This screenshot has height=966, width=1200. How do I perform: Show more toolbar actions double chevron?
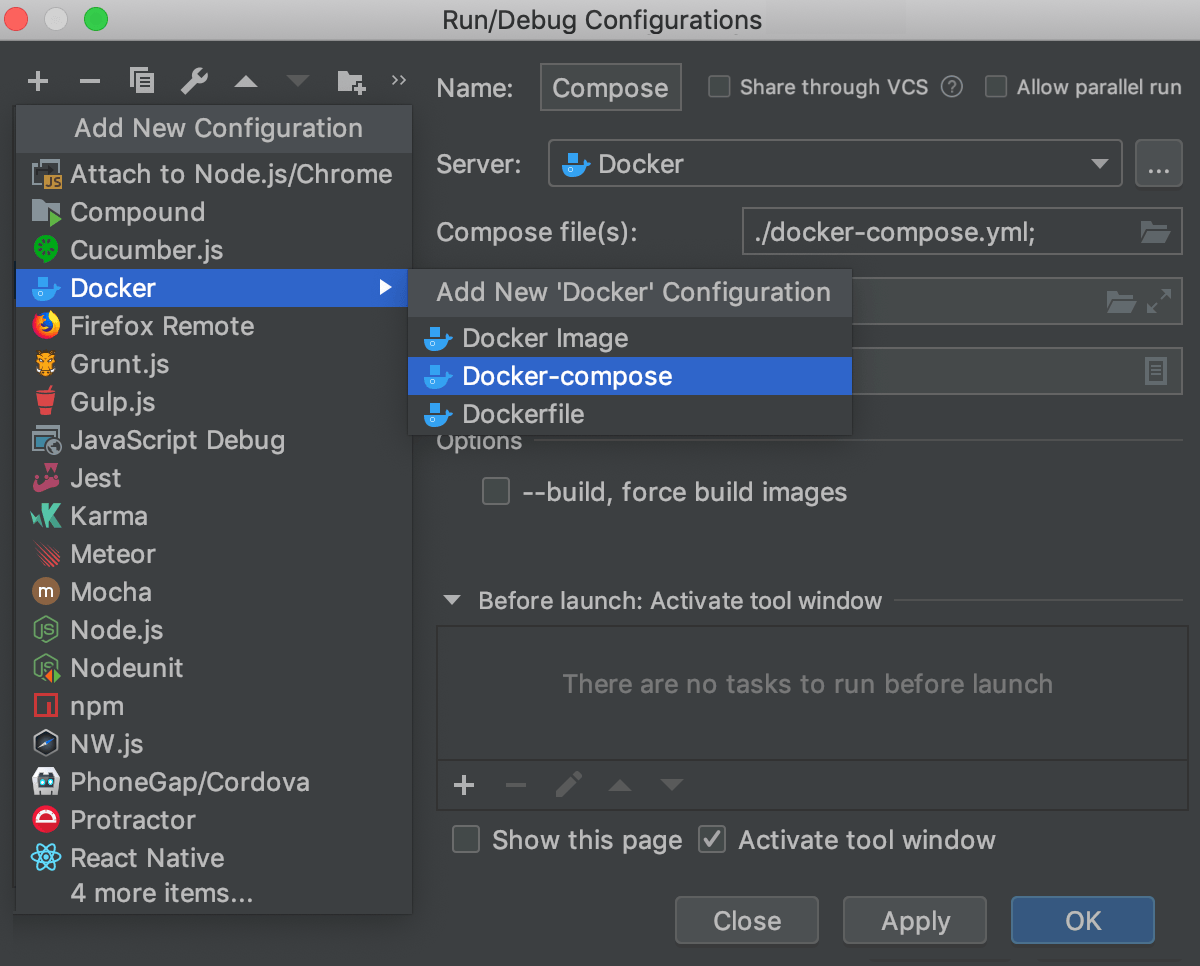(399, 80)
